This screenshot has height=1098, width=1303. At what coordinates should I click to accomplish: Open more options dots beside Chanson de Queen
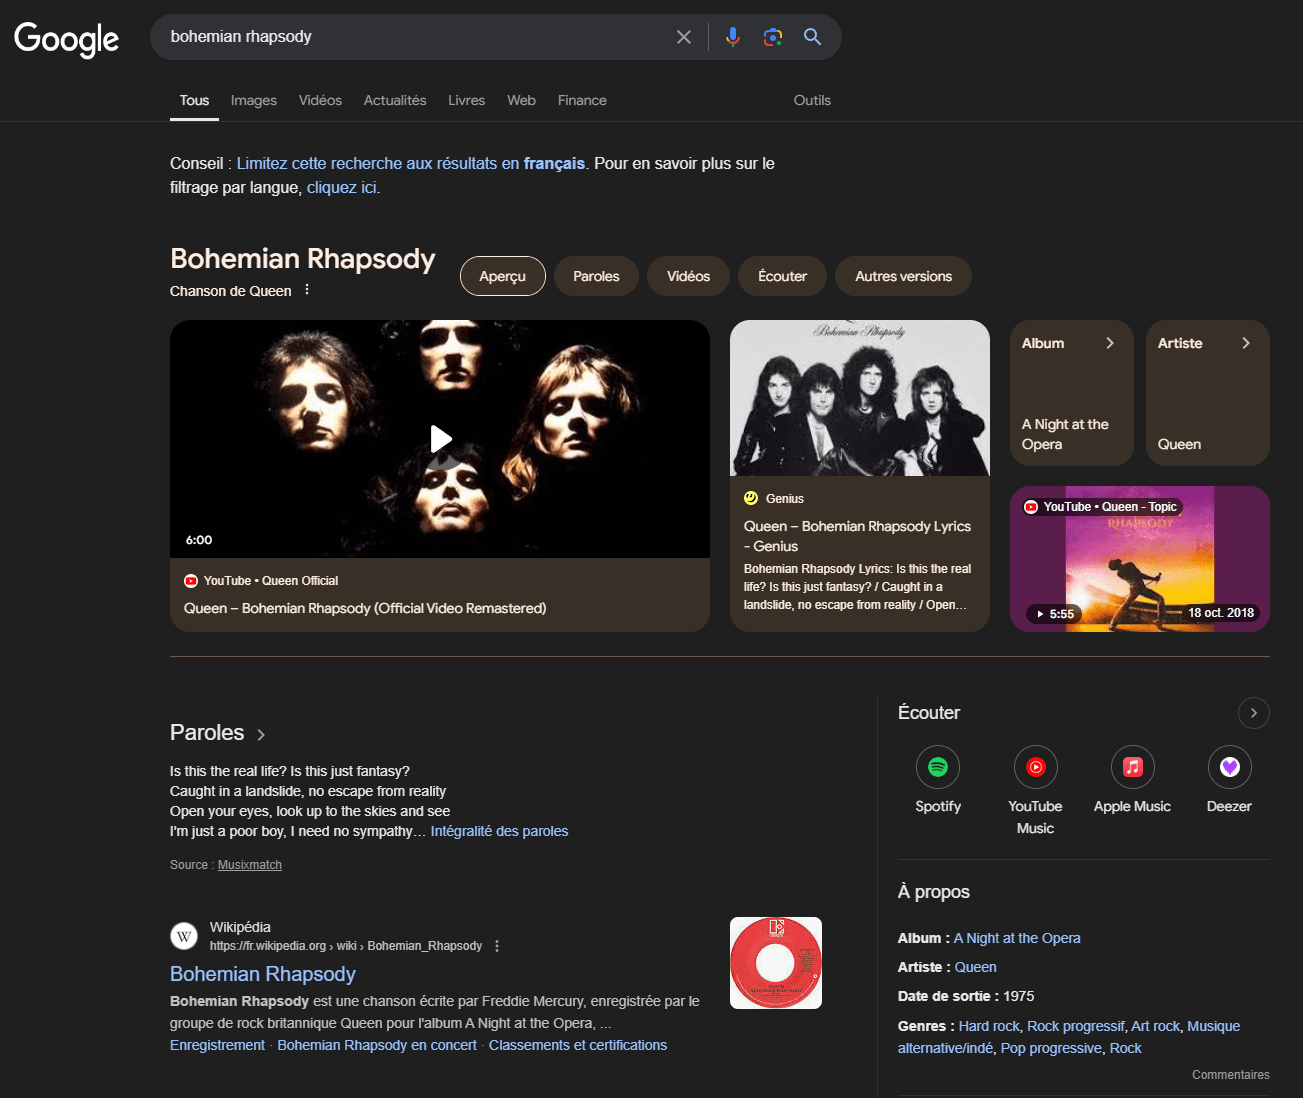(307, 290)
